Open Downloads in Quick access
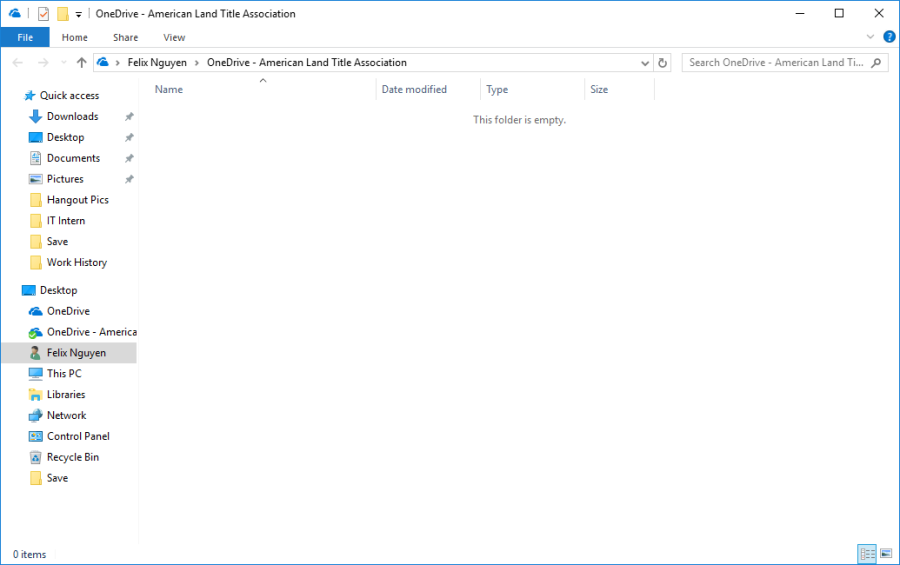This screenshot has height=565, width=900. click(x=72, y=116)
